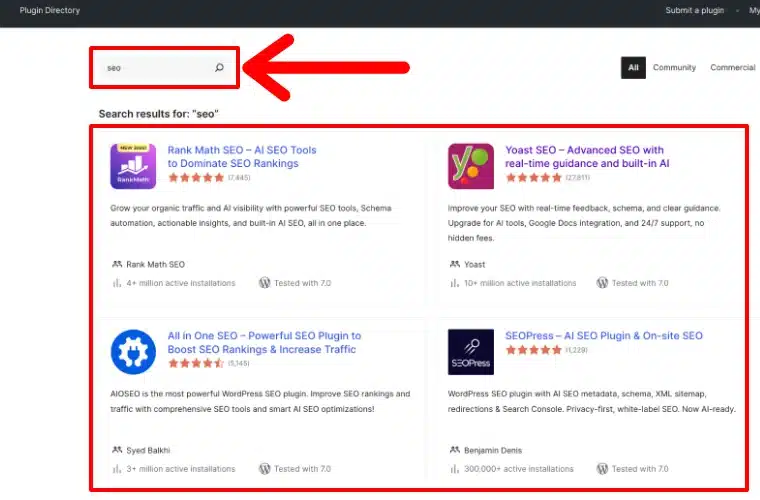Click bar chart icon beside 300,000+ installations

(454, 469)
